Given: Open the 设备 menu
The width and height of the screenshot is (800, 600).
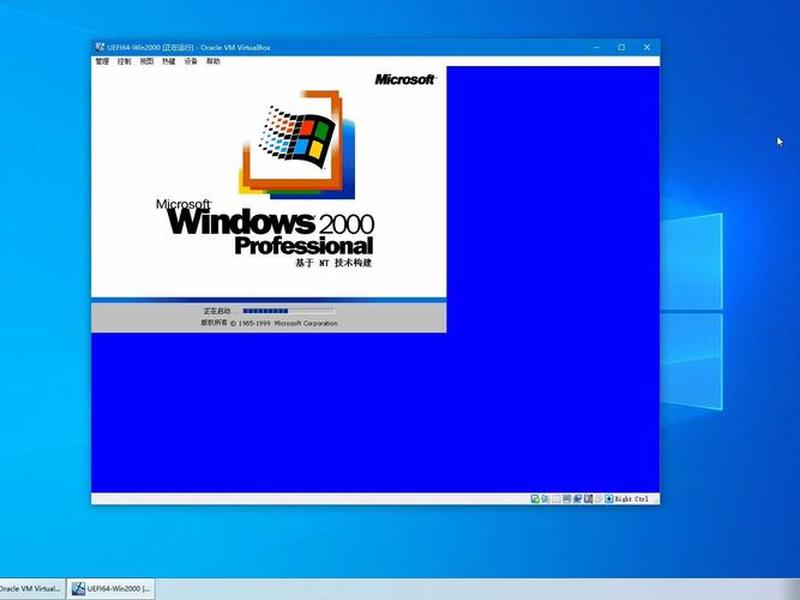Looking at the screenshot, I should tap(191, 61).
